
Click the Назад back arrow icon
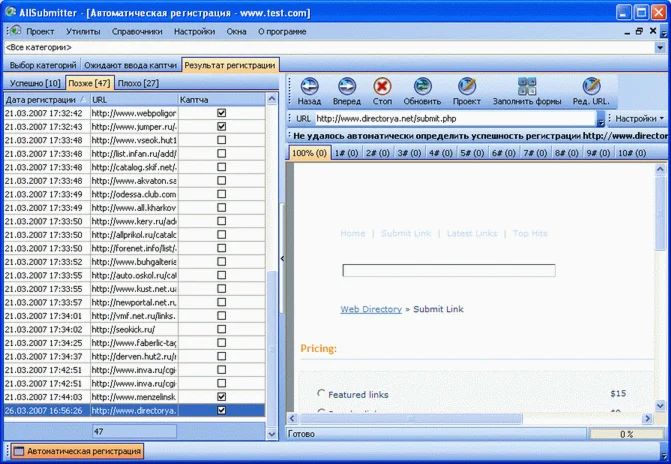pos(309,86)
